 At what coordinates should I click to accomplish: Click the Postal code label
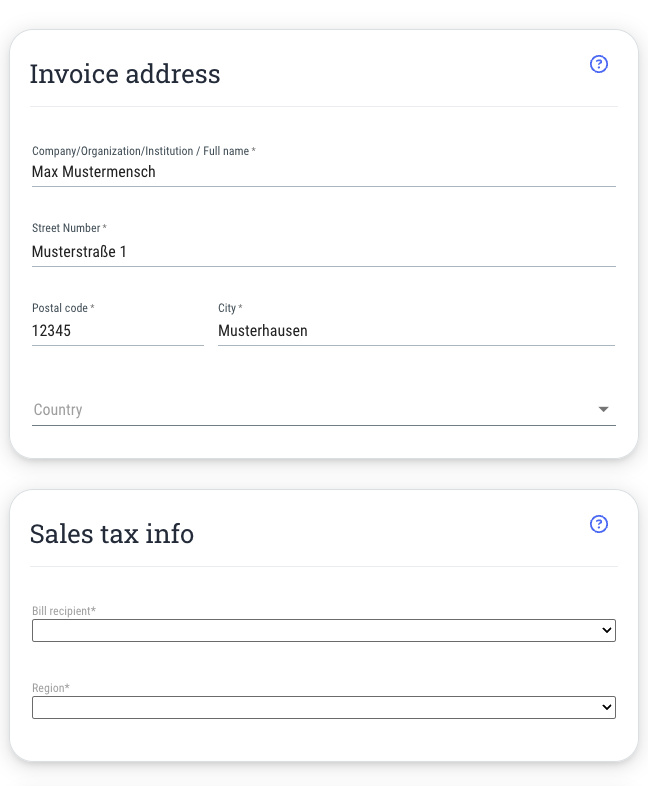pyautogui.click(x=62, y=308)
